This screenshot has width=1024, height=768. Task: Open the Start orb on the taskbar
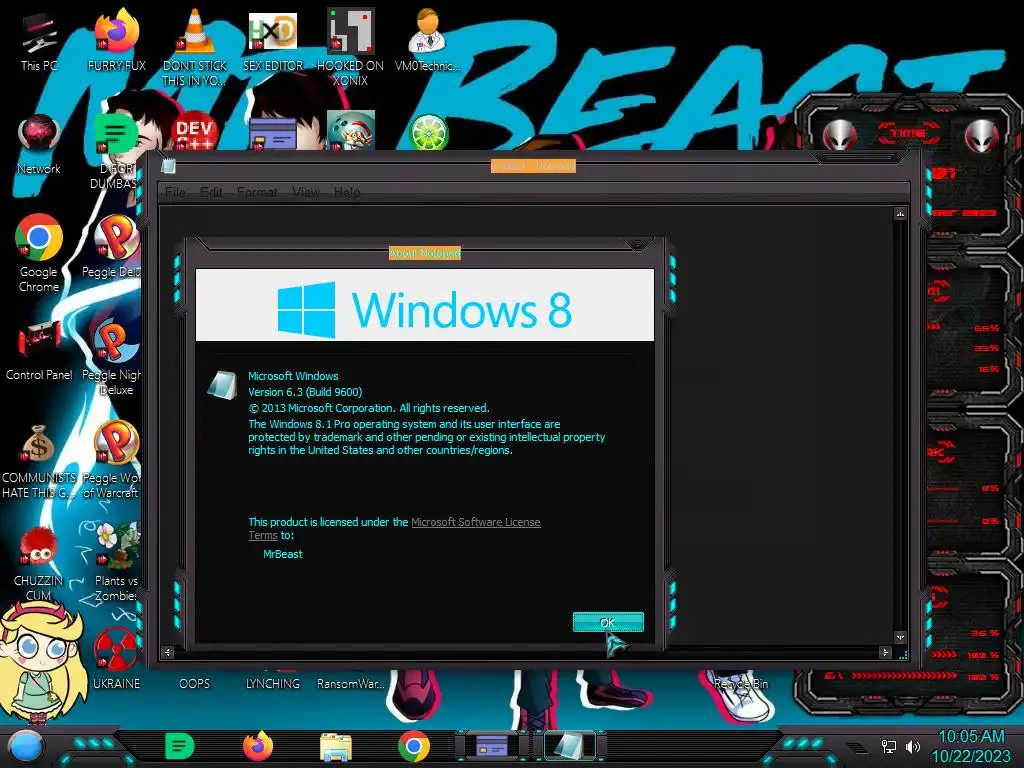tap(26, 747)
